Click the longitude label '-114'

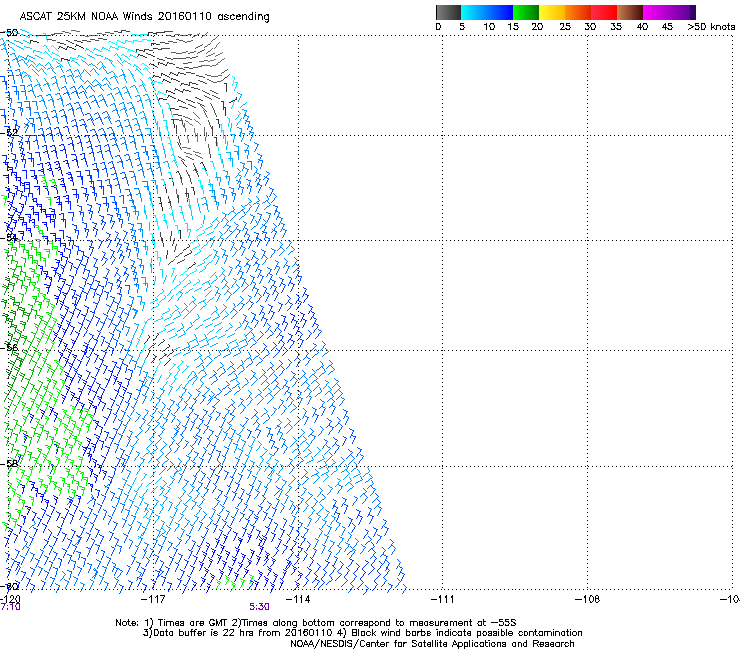(298, 599)
